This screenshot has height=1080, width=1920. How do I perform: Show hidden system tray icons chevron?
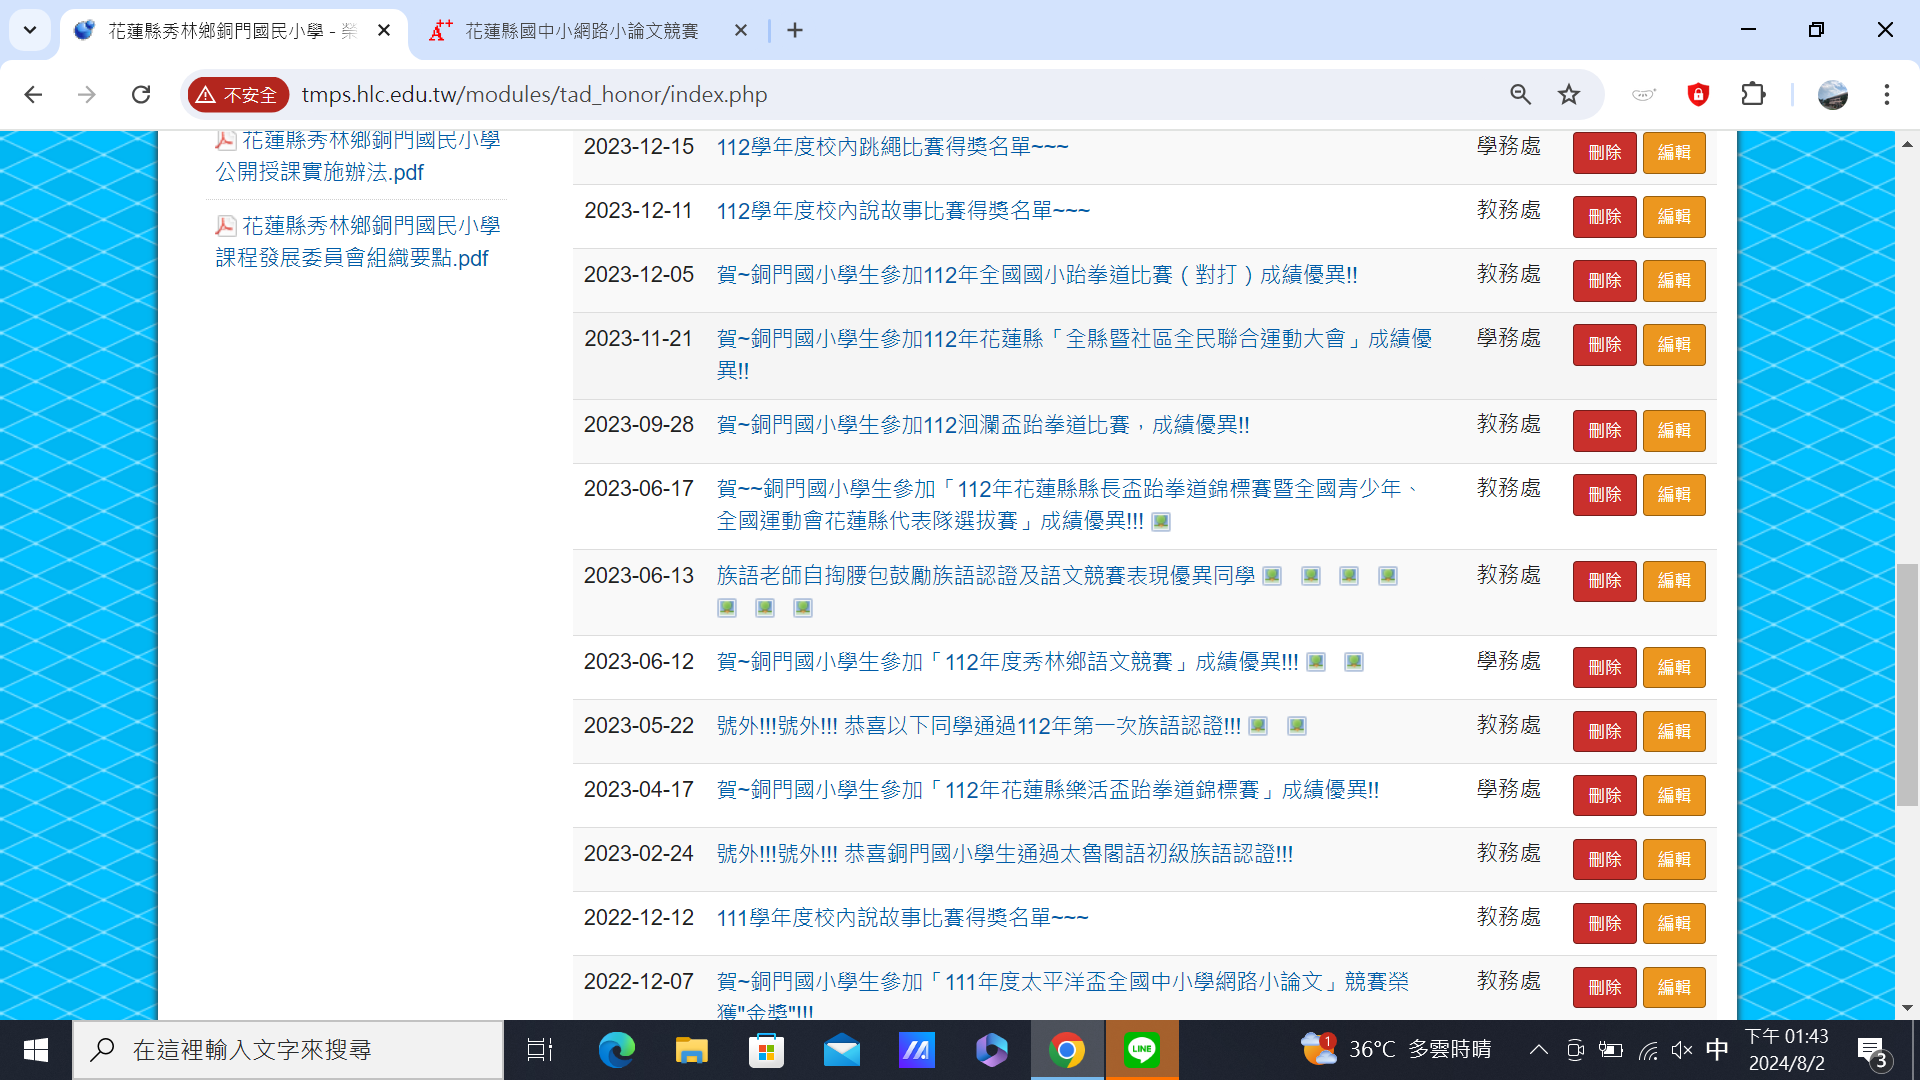click(x=1538, y=1049)
